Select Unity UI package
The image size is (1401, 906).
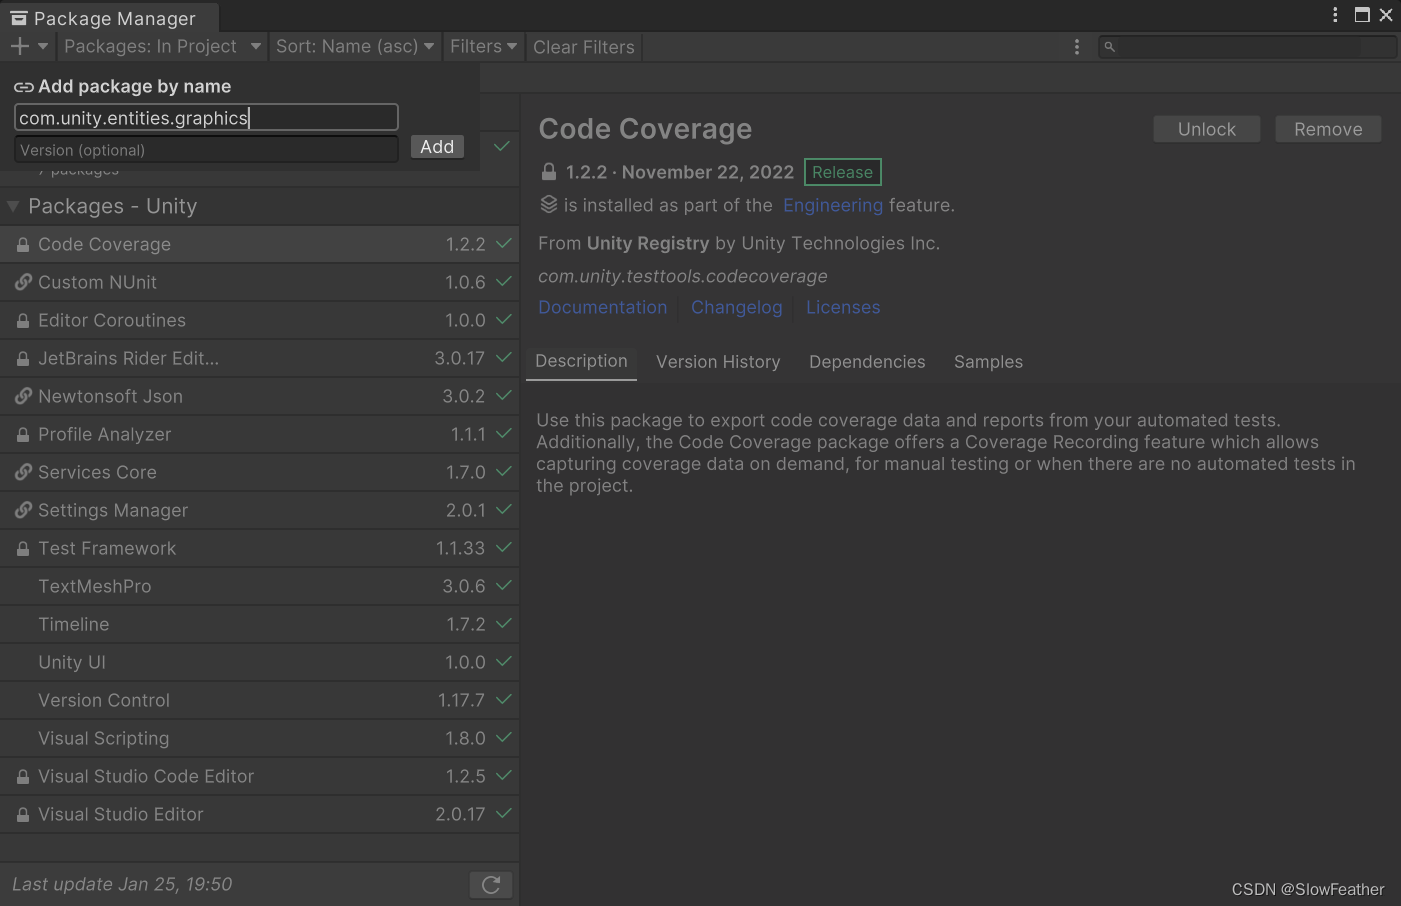pyautogui.click(x=260, y=662)
